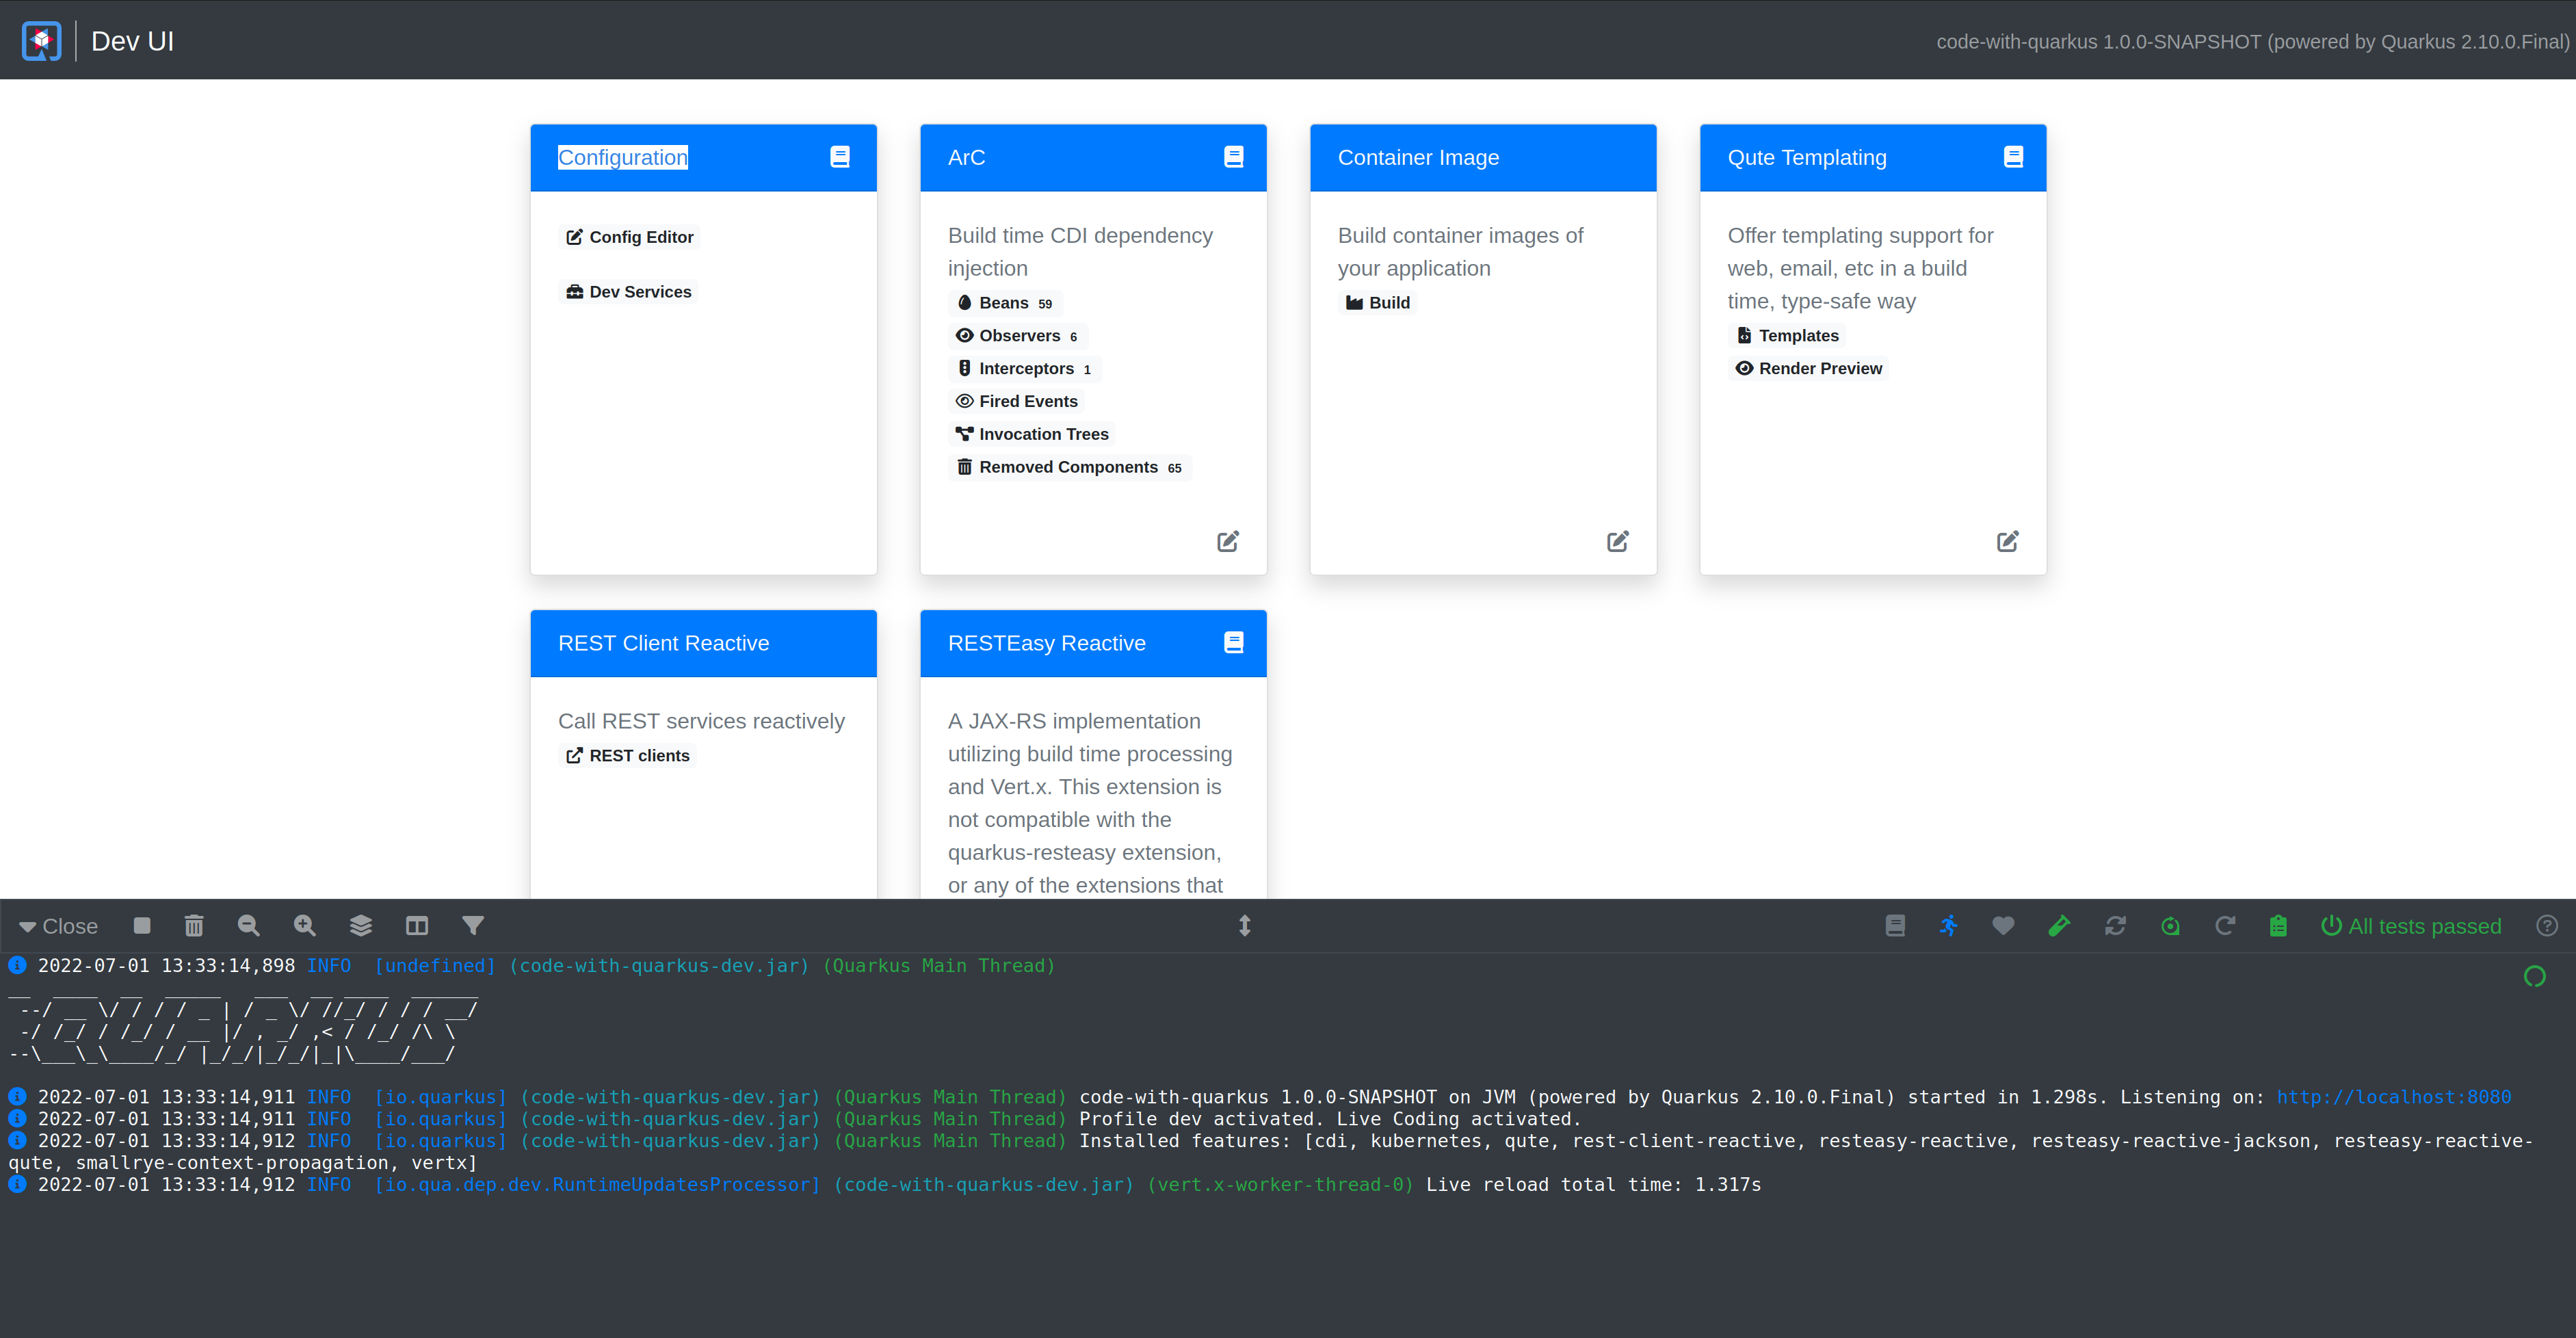Open the log levels layers icon
2576x1338 pixels.
[361, 925]
